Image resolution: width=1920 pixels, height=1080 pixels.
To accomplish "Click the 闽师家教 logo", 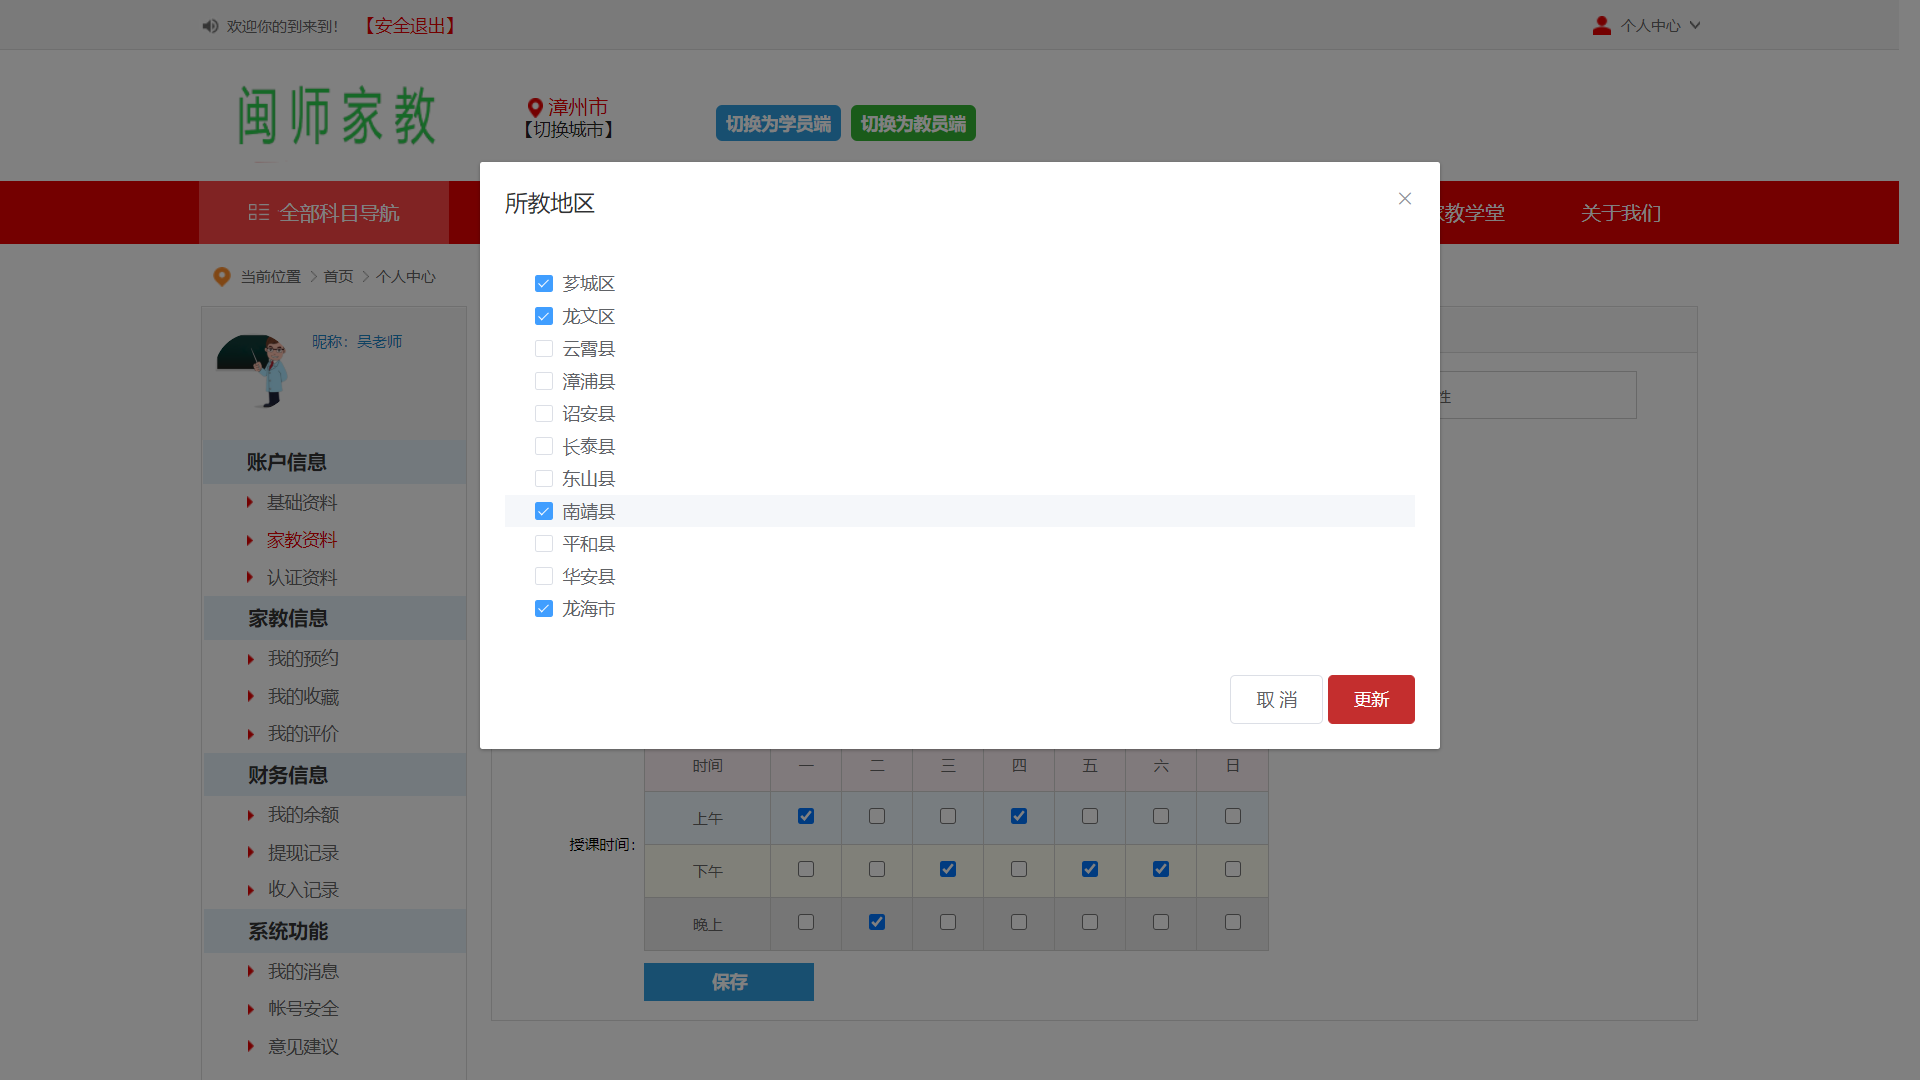I will tap(336, 116).
